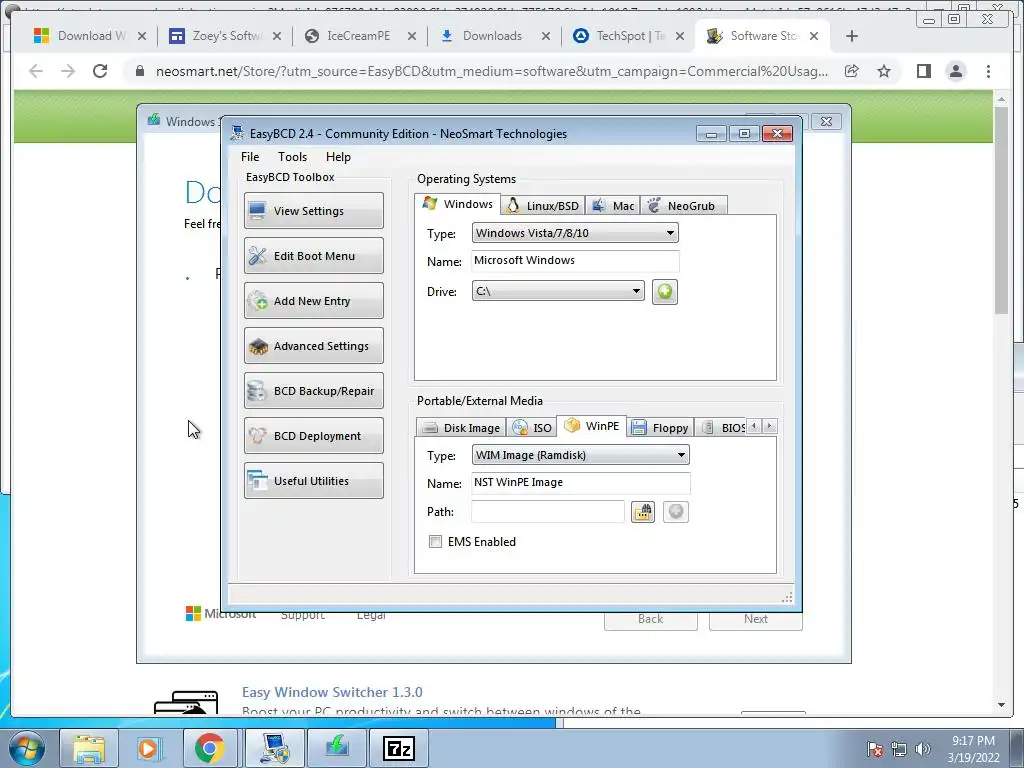Open the 7-Zip taskbar icon
Viewport: 1024px width, 768px height.
(x=399, y=748)
